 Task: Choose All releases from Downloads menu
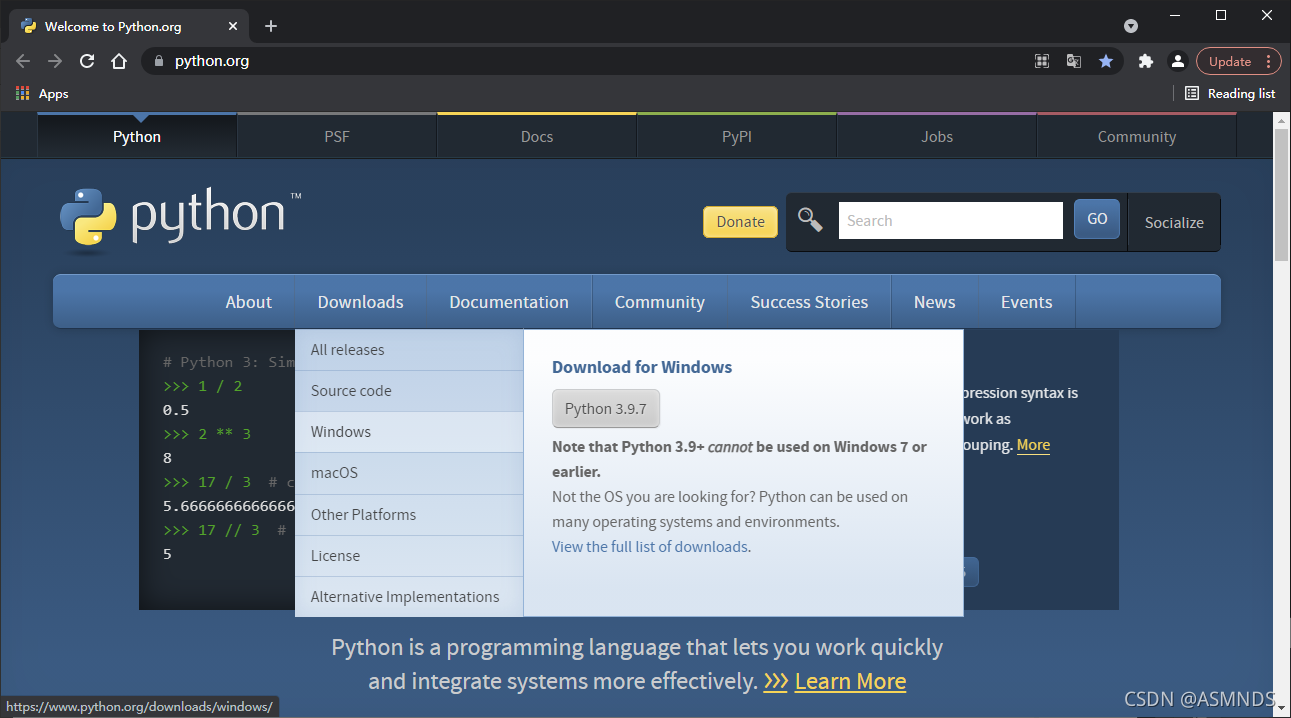[409, 350]
